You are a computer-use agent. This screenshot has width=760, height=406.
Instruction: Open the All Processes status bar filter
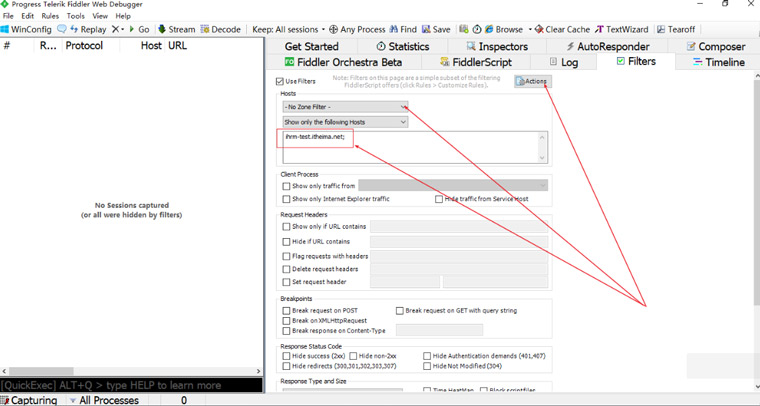104,400
